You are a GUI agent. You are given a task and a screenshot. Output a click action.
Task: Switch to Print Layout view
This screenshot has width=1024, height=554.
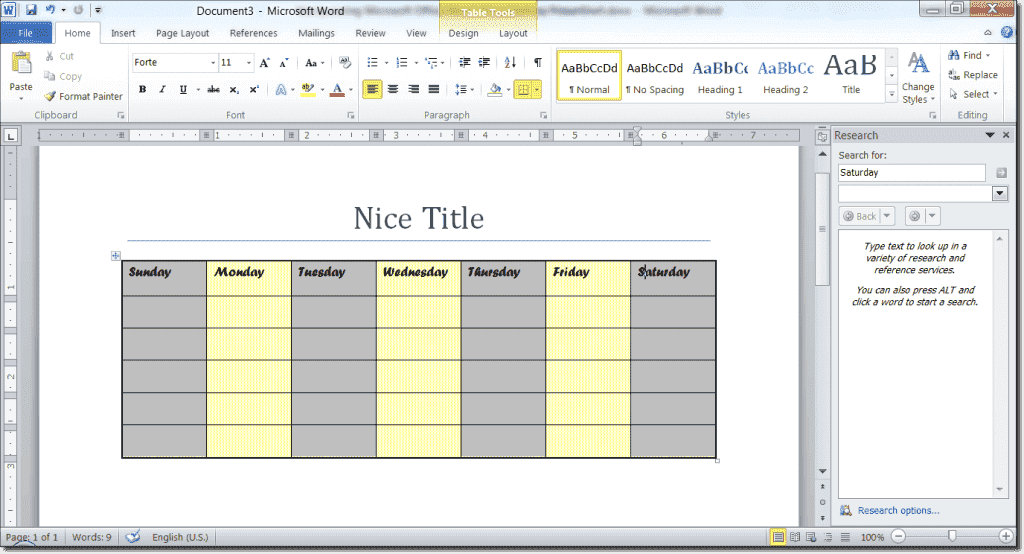click(x=778, y=537)
